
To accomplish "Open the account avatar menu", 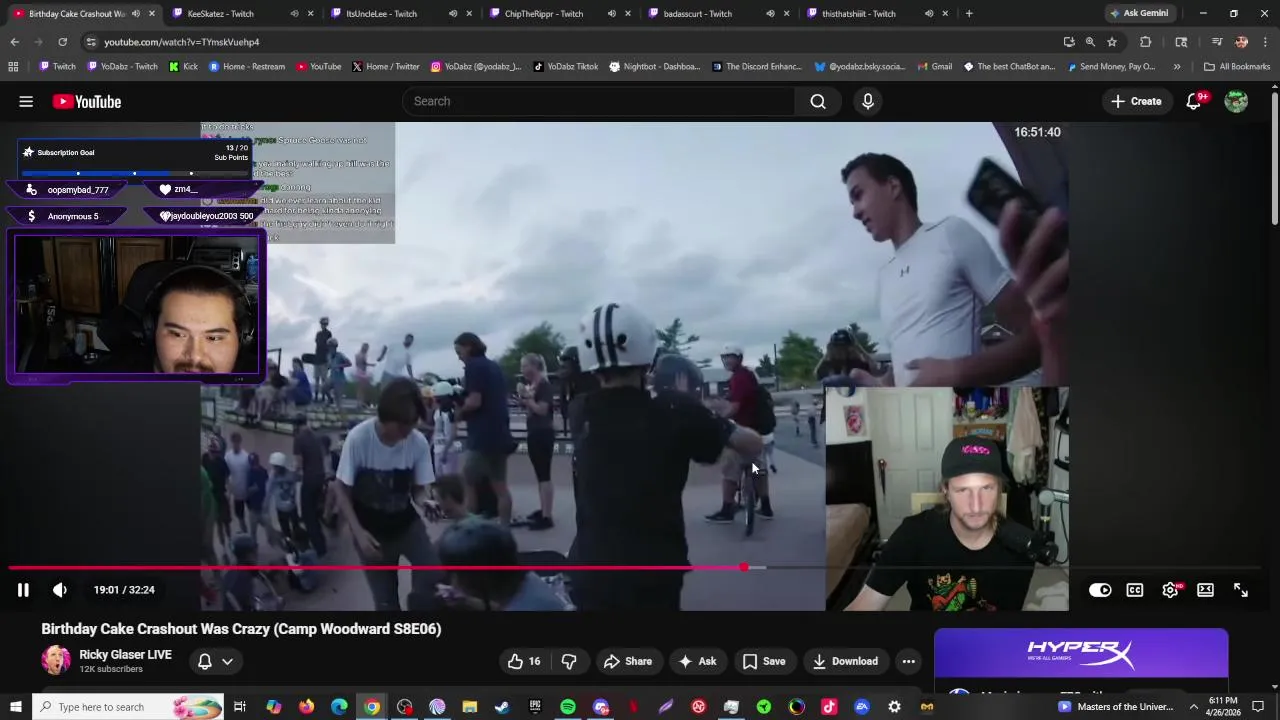I will tap(1236, 101).
